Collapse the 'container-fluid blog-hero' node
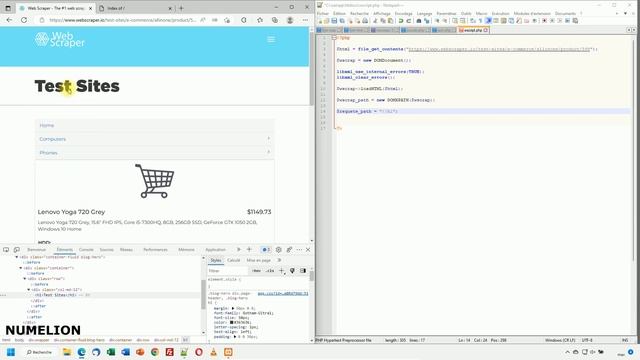 [17, 257]
